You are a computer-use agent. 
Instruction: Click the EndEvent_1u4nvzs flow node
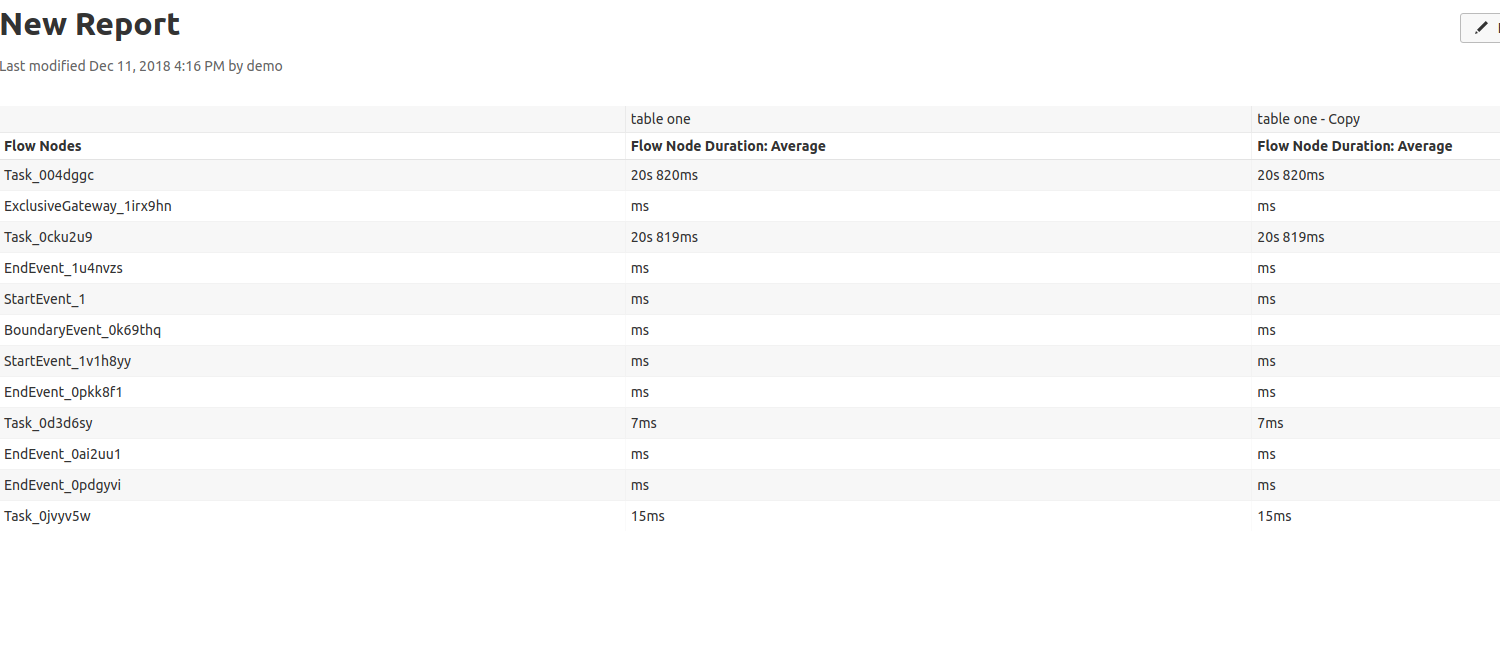pos(63,268)
